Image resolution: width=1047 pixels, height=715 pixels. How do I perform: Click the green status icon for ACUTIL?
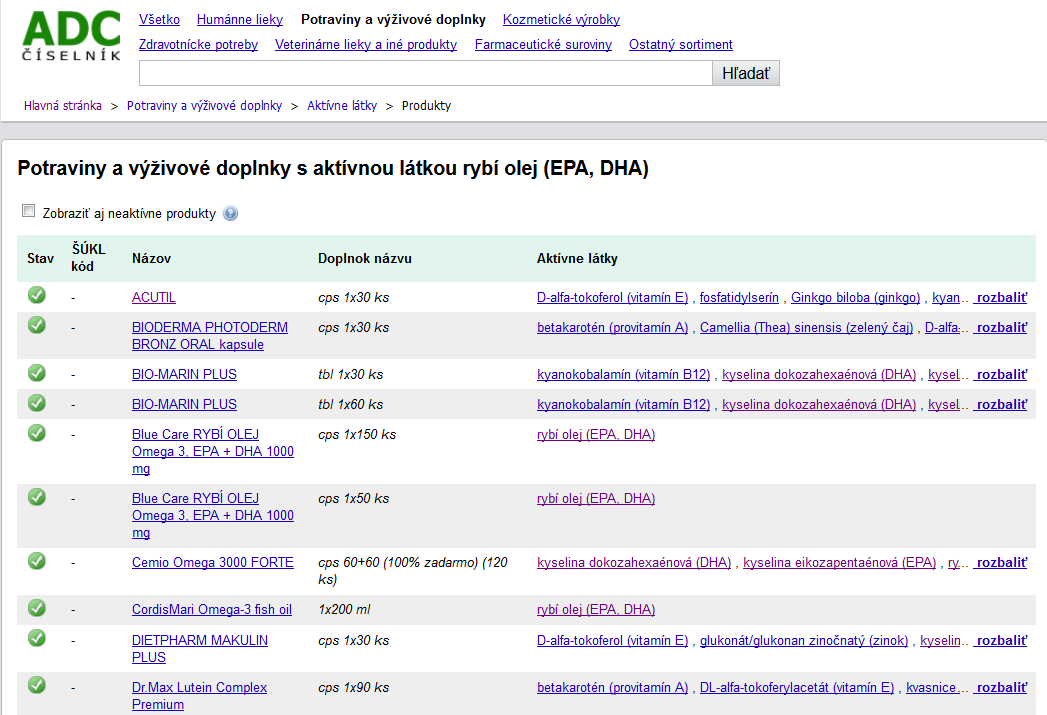pyautogui.click(x=37, y=294)
